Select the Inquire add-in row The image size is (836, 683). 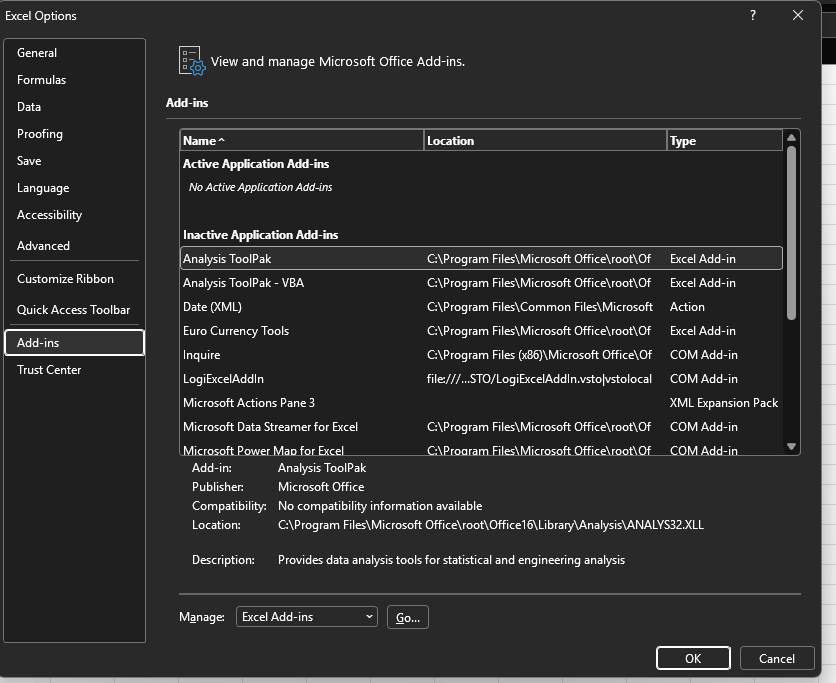(481, 355)
